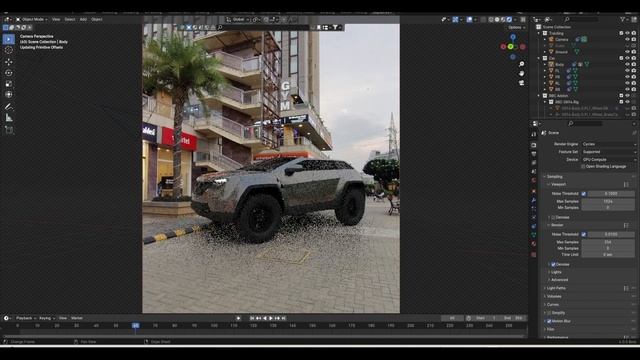Click the timeline playhead at frame 60
640x360 pixels.
pos(136,326)
